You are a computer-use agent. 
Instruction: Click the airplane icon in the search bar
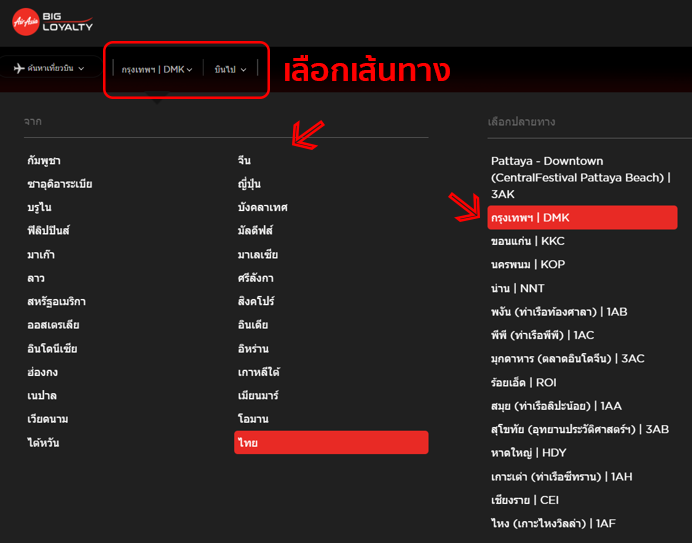[19, 69]
